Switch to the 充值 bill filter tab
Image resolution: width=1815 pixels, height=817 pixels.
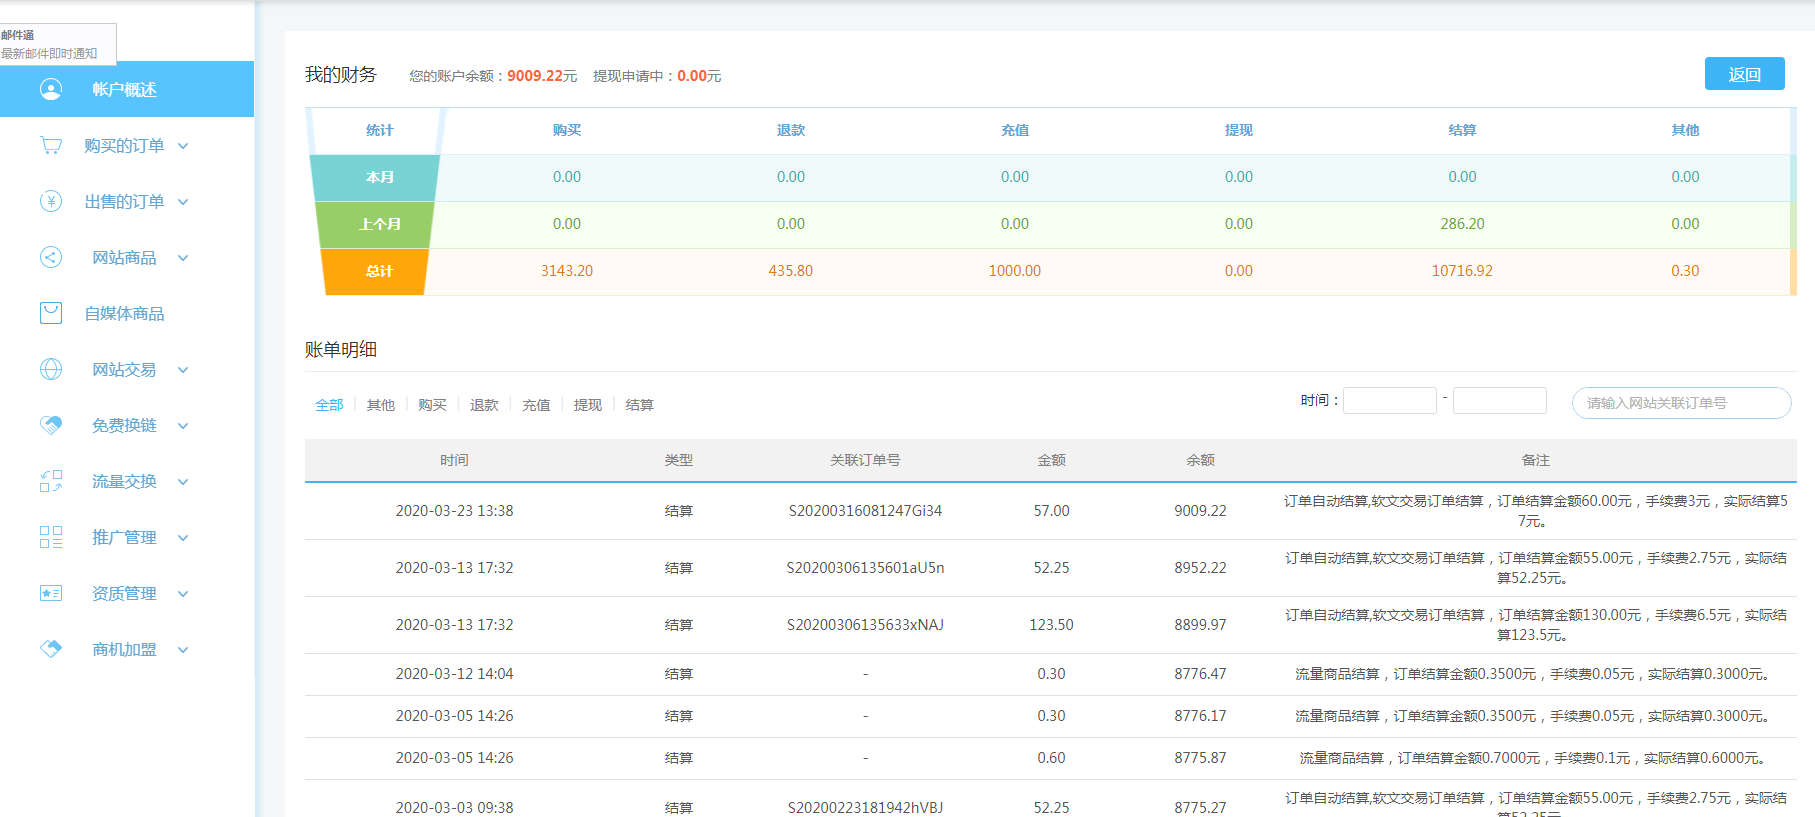[536, 405]
